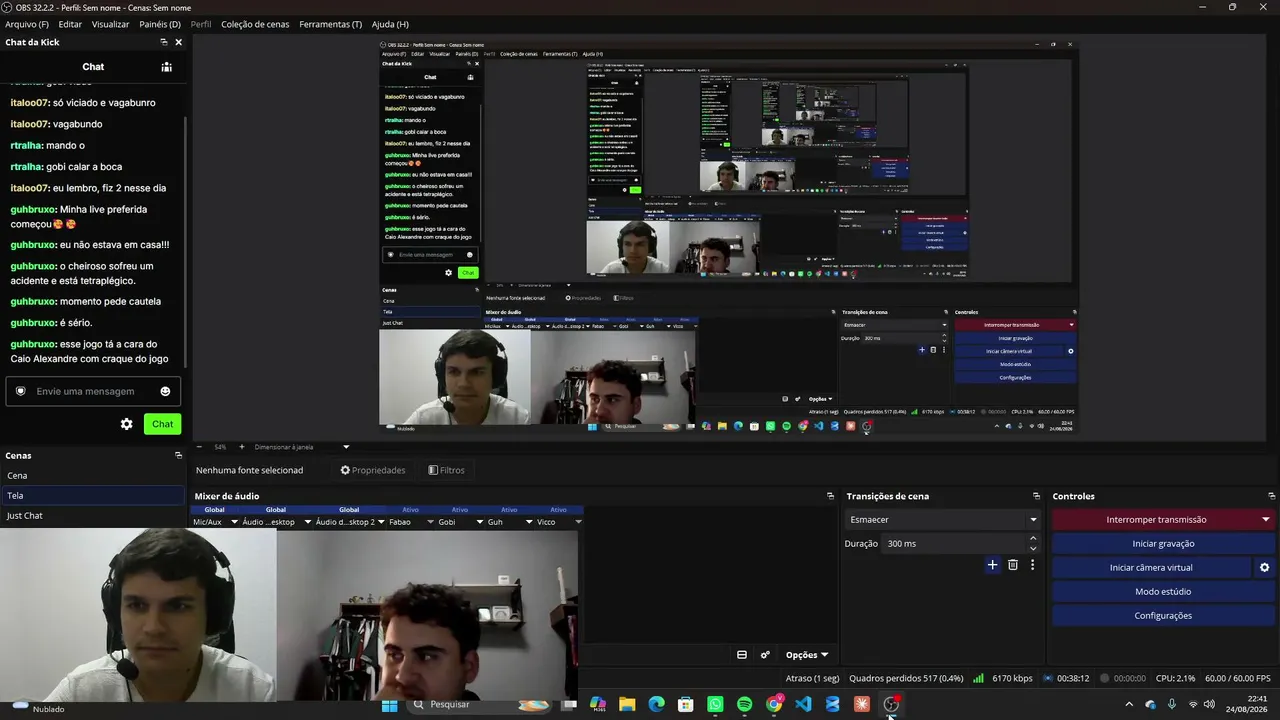Open stream button dropdown arrow

[x=1266, y=519]
